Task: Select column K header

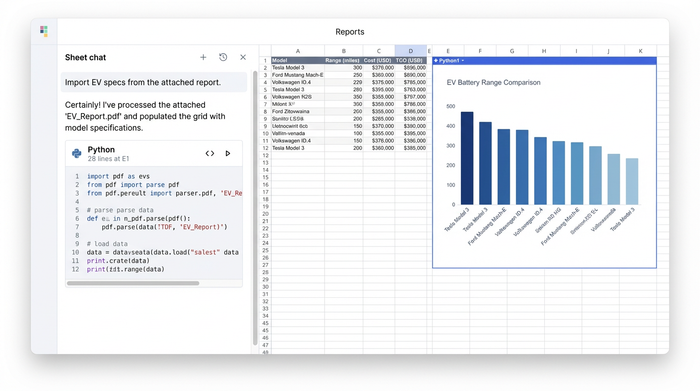Action: 641,51
